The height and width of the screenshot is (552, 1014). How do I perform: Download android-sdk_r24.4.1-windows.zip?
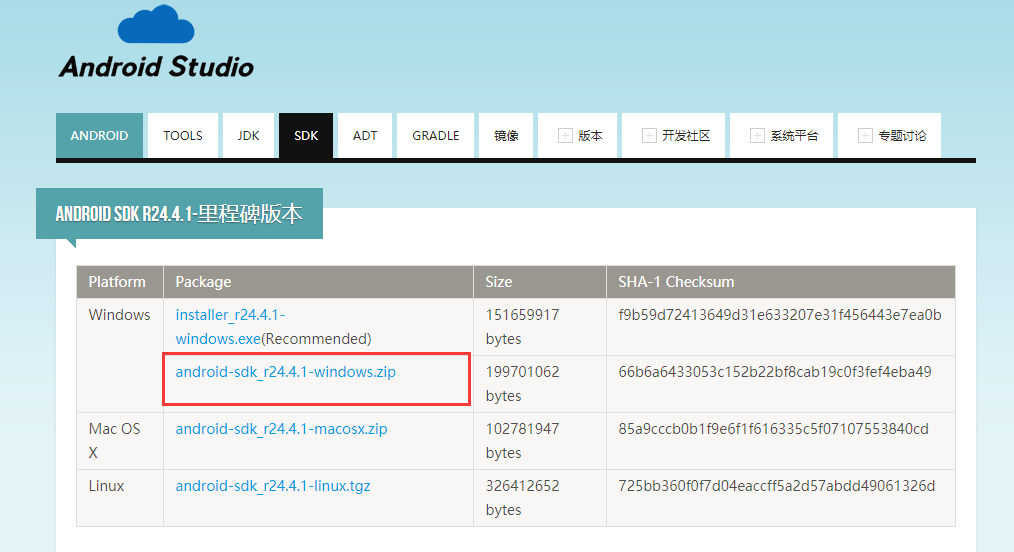tap(285, 372)
